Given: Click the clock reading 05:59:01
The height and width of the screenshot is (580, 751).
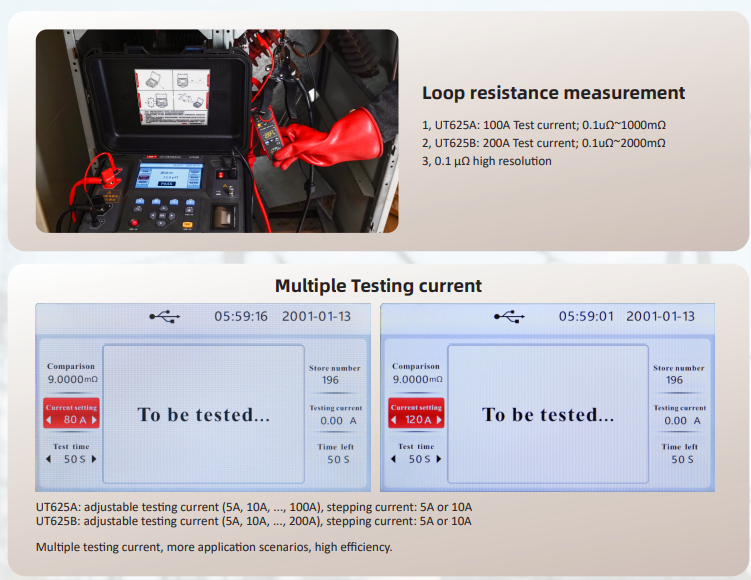Looking at the screenshot, I should click(x=585, y=317).
